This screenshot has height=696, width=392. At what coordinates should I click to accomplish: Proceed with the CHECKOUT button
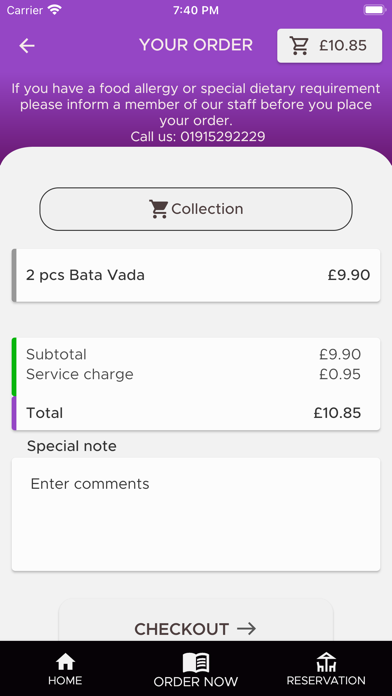pos(196,624)
